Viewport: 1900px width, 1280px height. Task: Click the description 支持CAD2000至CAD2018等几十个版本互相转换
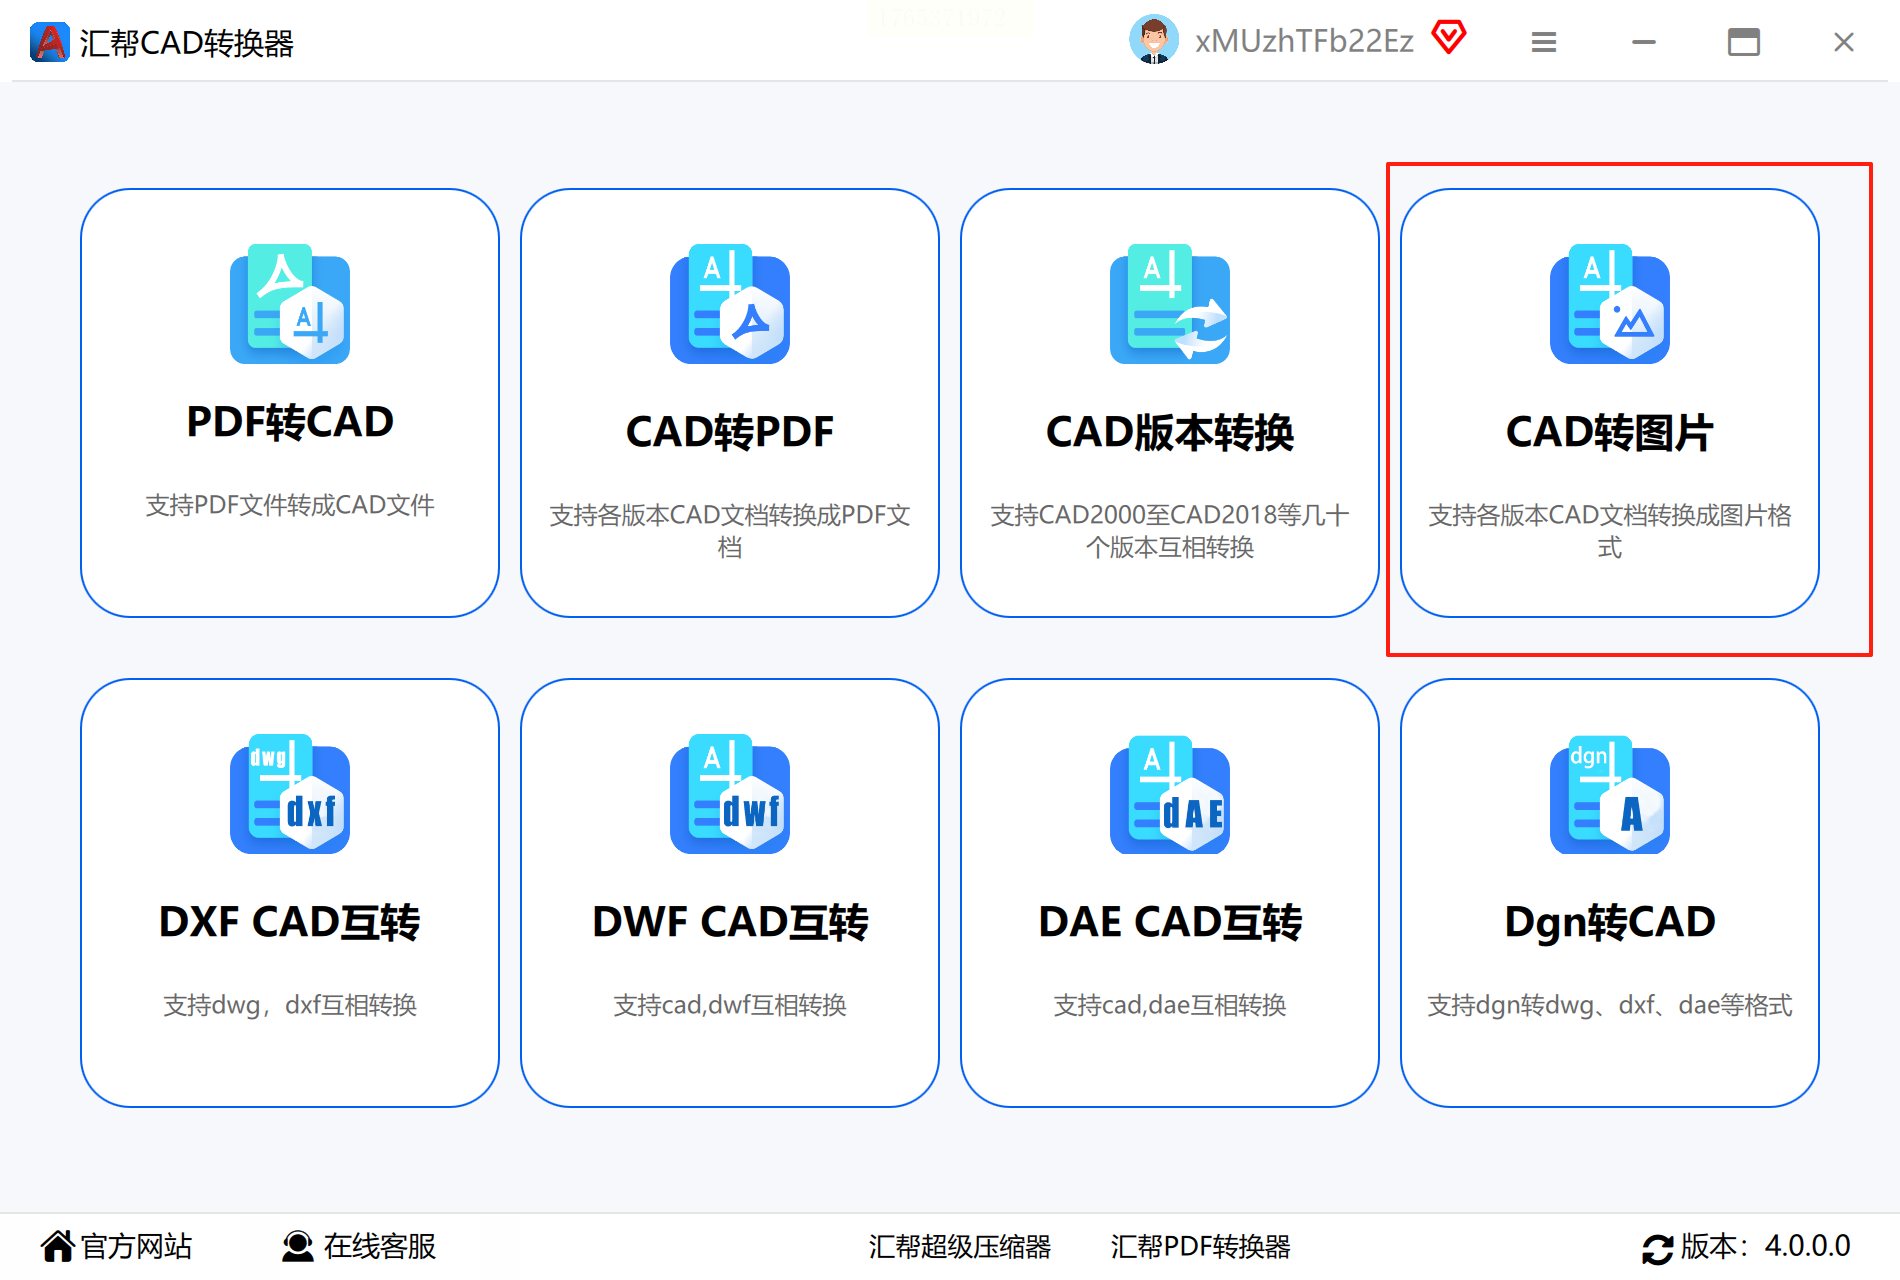coord(1170,531)
